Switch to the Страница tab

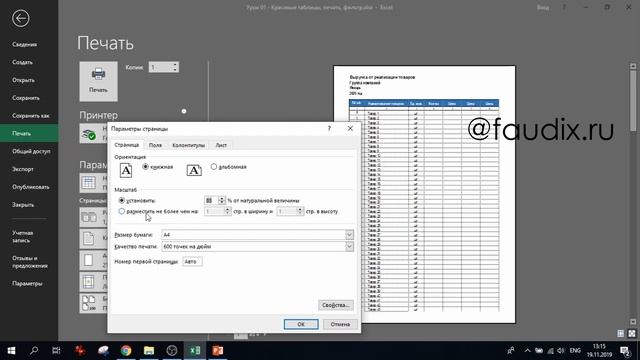point(127,145)
